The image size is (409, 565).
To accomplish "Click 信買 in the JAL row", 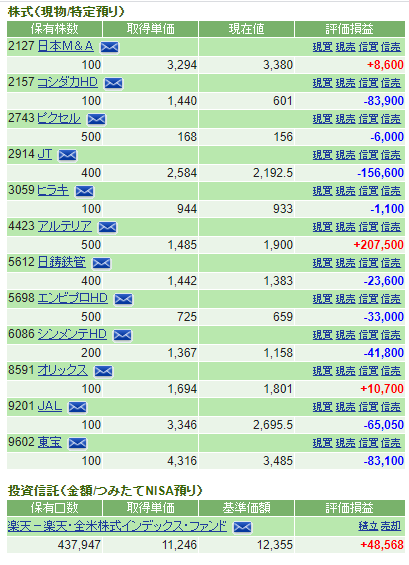I will [x=368, y=408].
